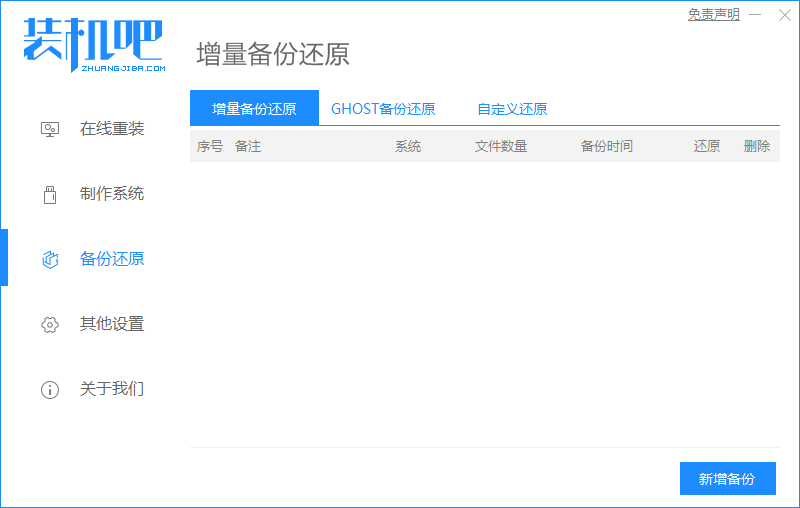Click the gear icon beside 其他设置
Viewport: 800px width, 508px height.
coord(50,324)
